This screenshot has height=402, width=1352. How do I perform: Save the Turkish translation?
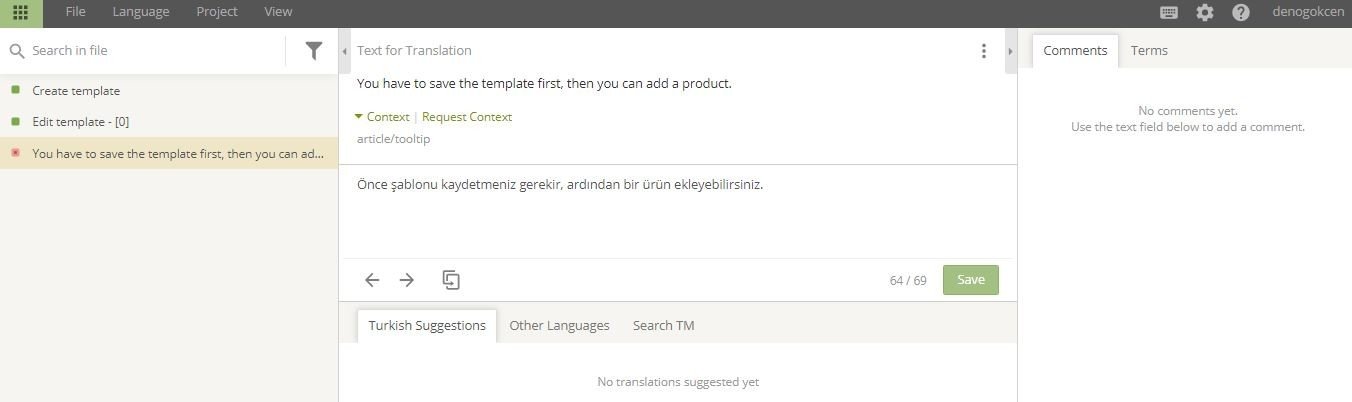coord(971,280)
